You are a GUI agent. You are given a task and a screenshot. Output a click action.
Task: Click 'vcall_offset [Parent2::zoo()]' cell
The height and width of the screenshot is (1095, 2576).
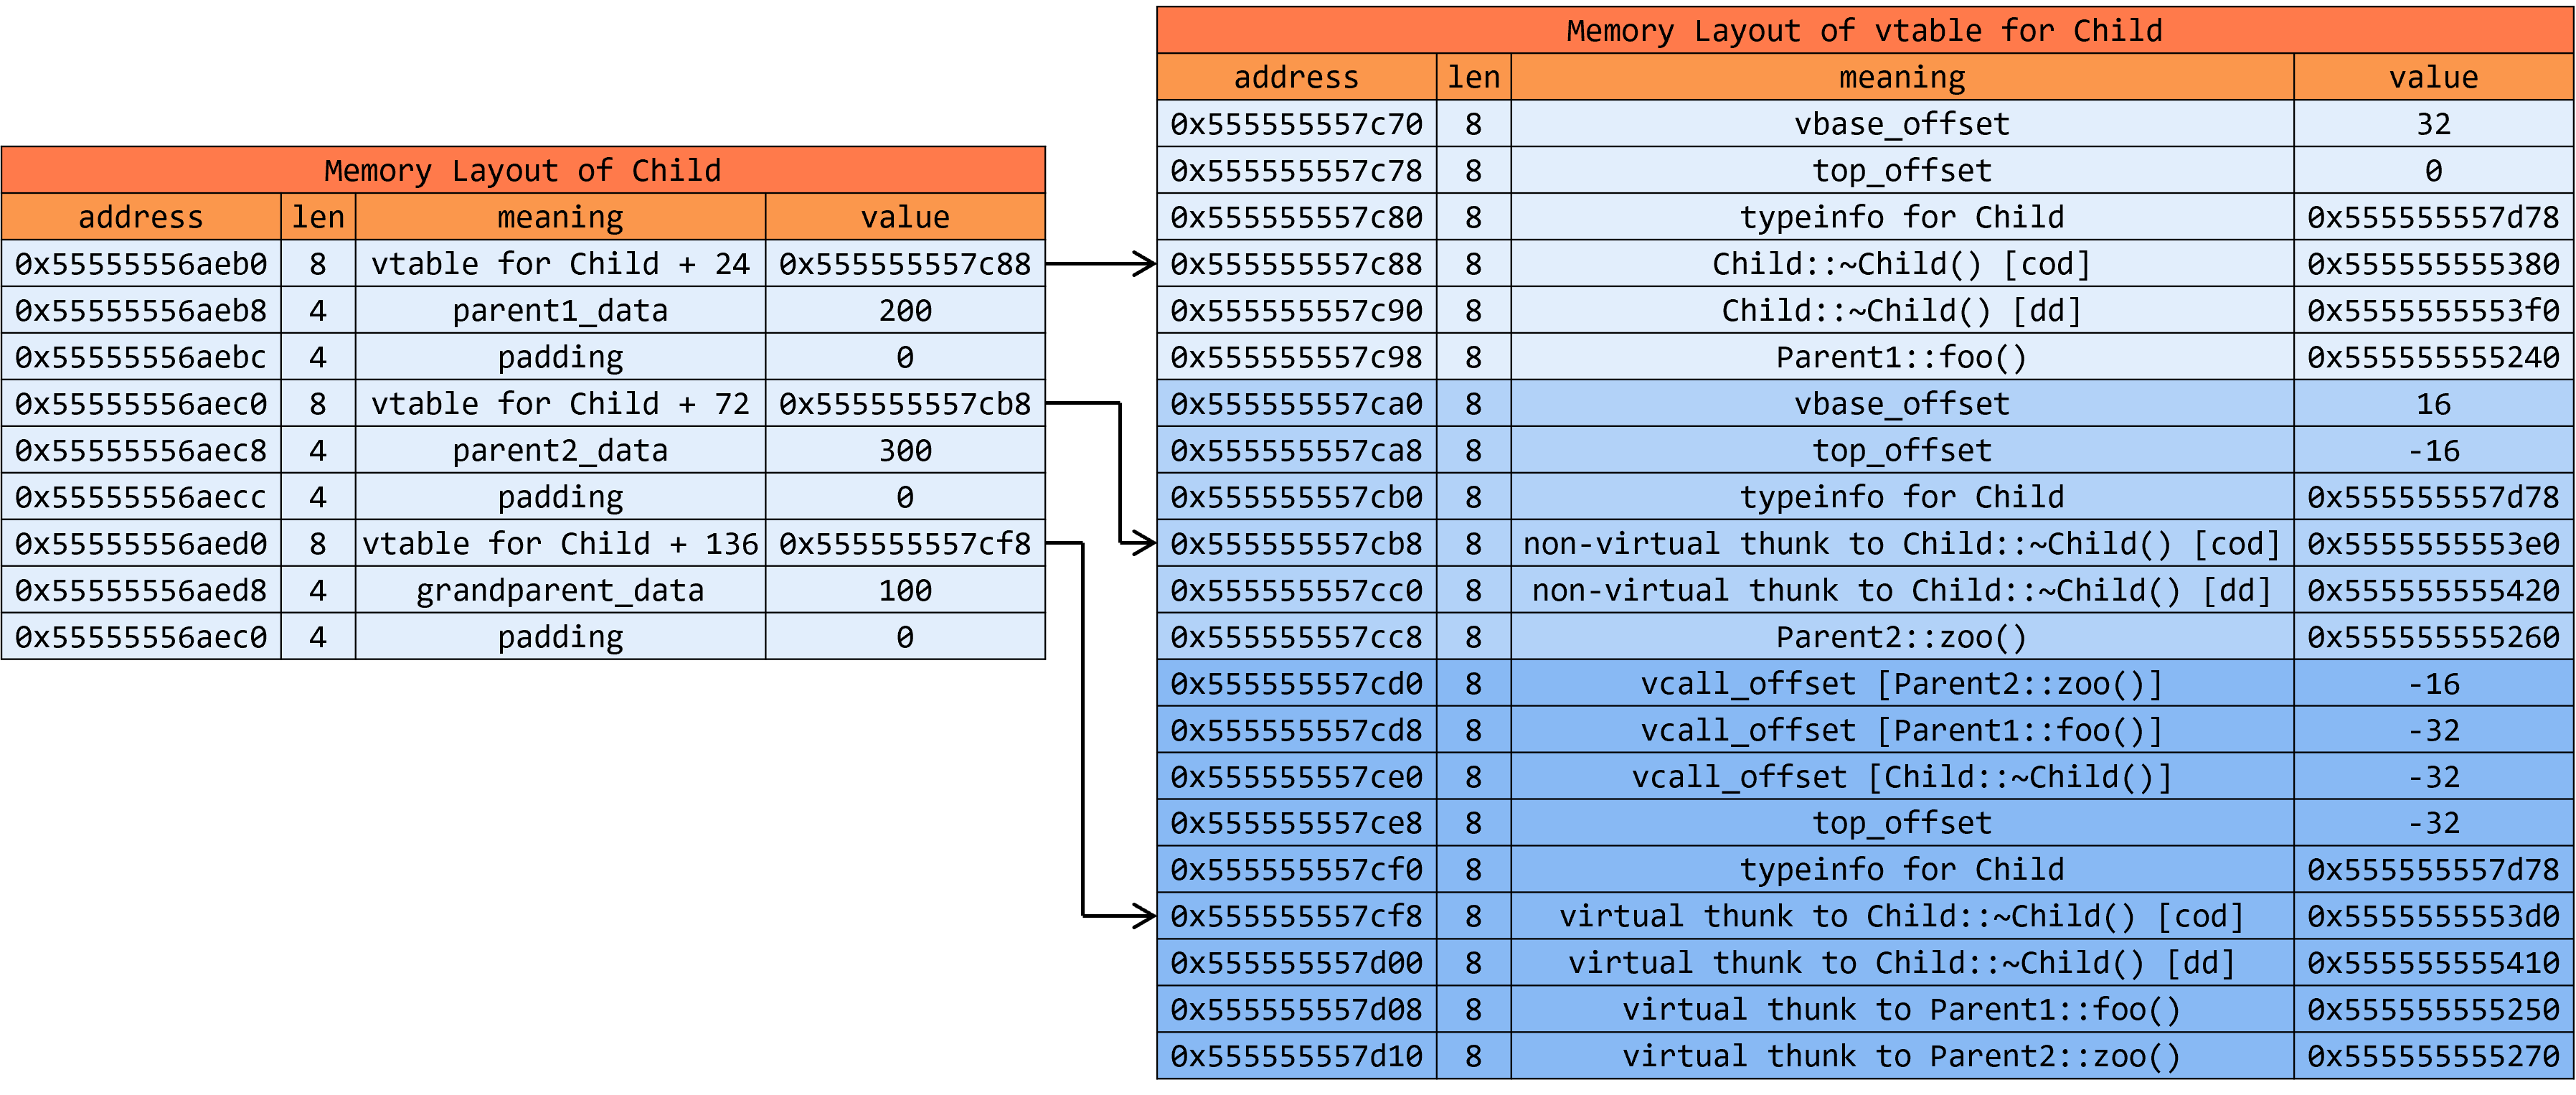[x=1901, y=684]
